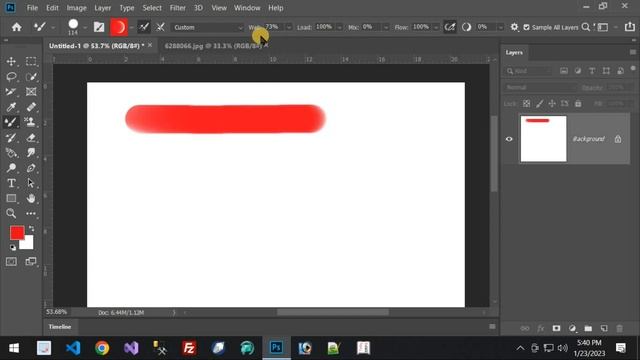Toggle Sample All Layers checkbox
640x360 pixels.
(527, 27)
